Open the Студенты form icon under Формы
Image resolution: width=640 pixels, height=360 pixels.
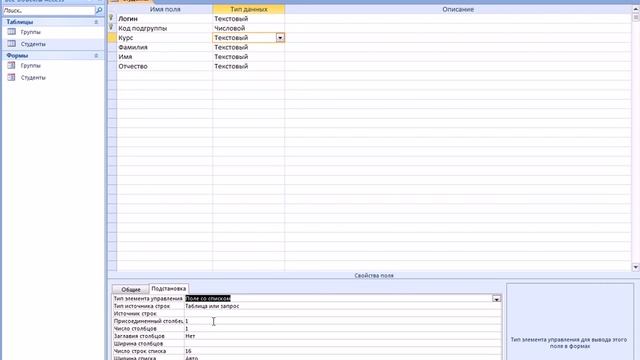pyautogui.click(x=11, y=77)
